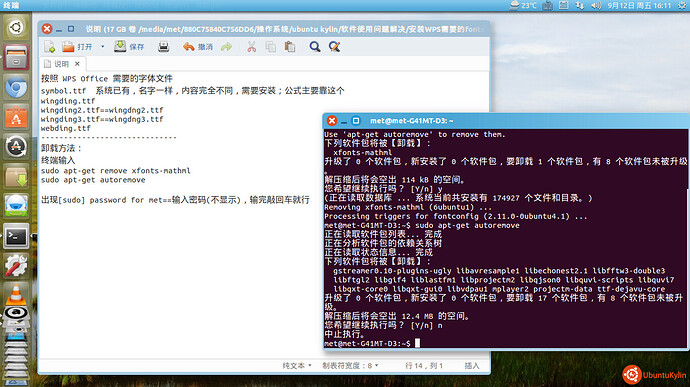
Task: Open the package installer box icon in launcher
Action: [x=16, y=176]
